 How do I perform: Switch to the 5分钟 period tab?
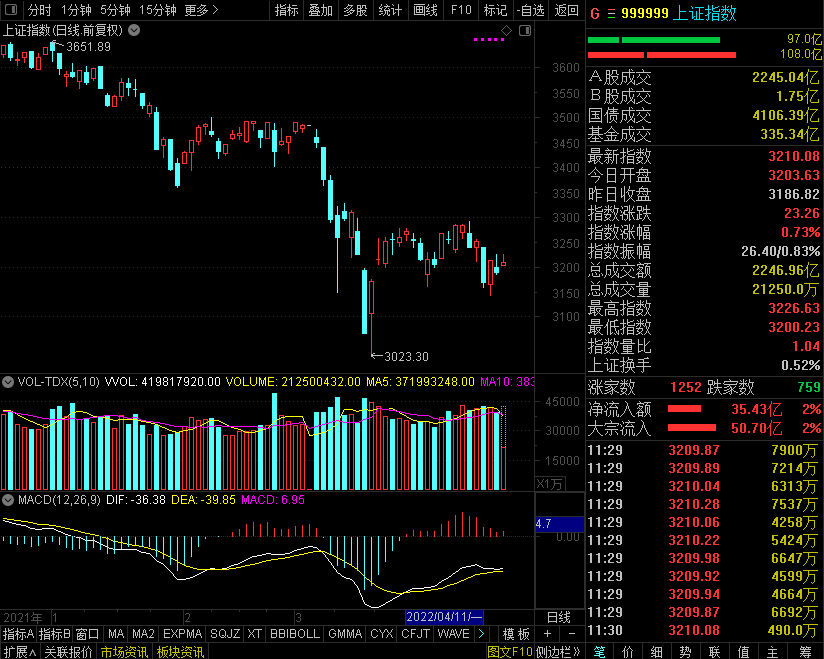coord(115,10)
